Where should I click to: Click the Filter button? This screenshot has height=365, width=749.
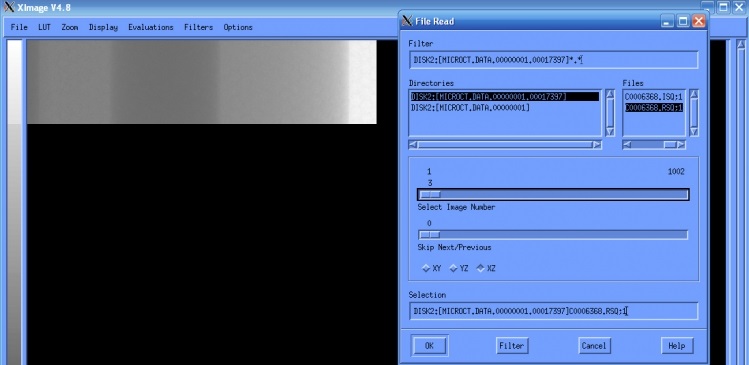point(512,345)
